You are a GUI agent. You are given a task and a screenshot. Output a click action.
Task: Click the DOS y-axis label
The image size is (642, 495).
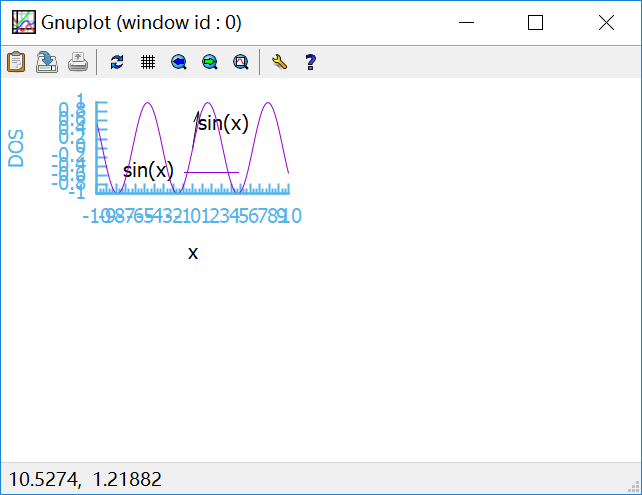coord(16,148)
